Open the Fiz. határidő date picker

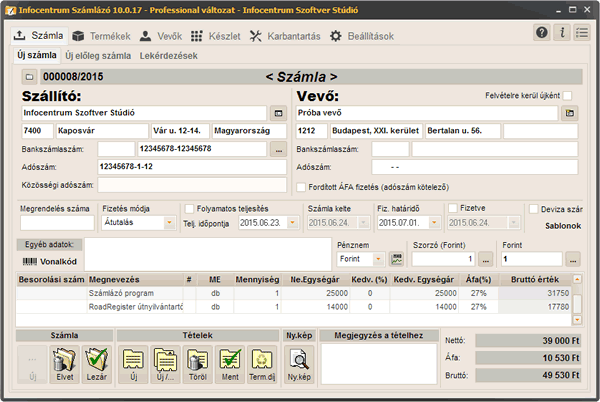tap(435, 223)
